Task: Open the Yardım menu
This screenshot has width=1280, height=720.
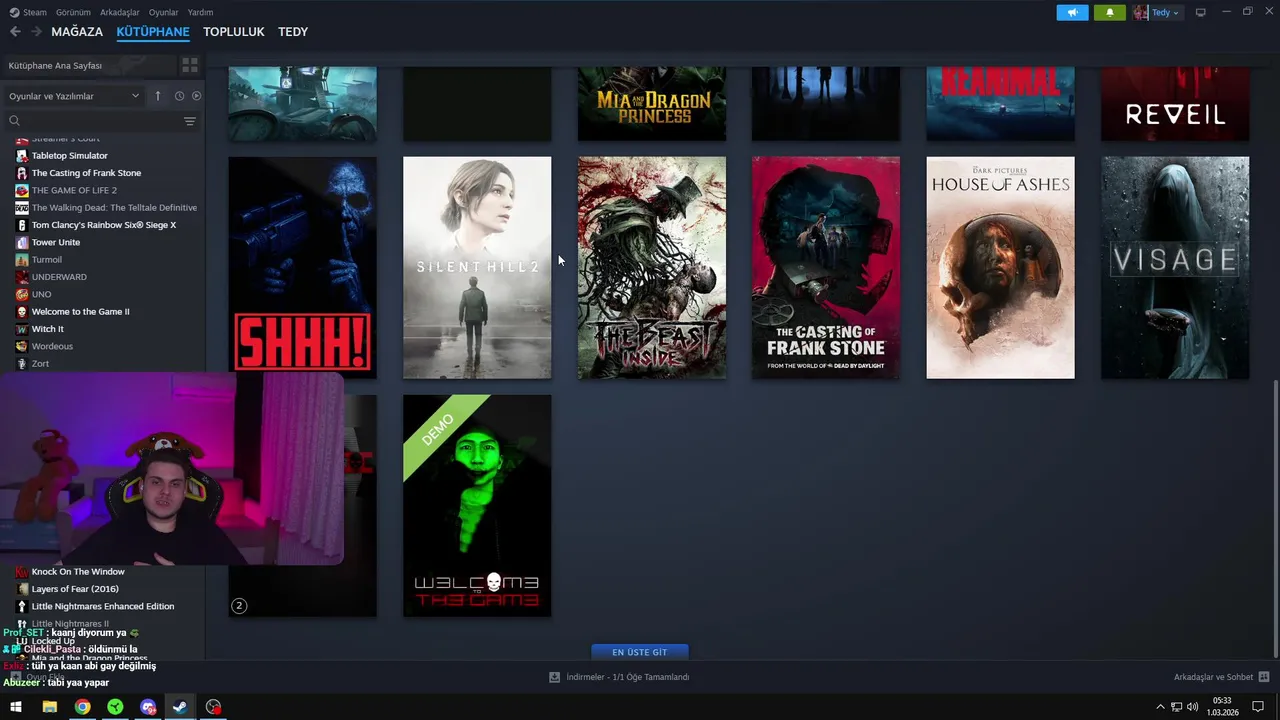Action: [x=200, y=13]
